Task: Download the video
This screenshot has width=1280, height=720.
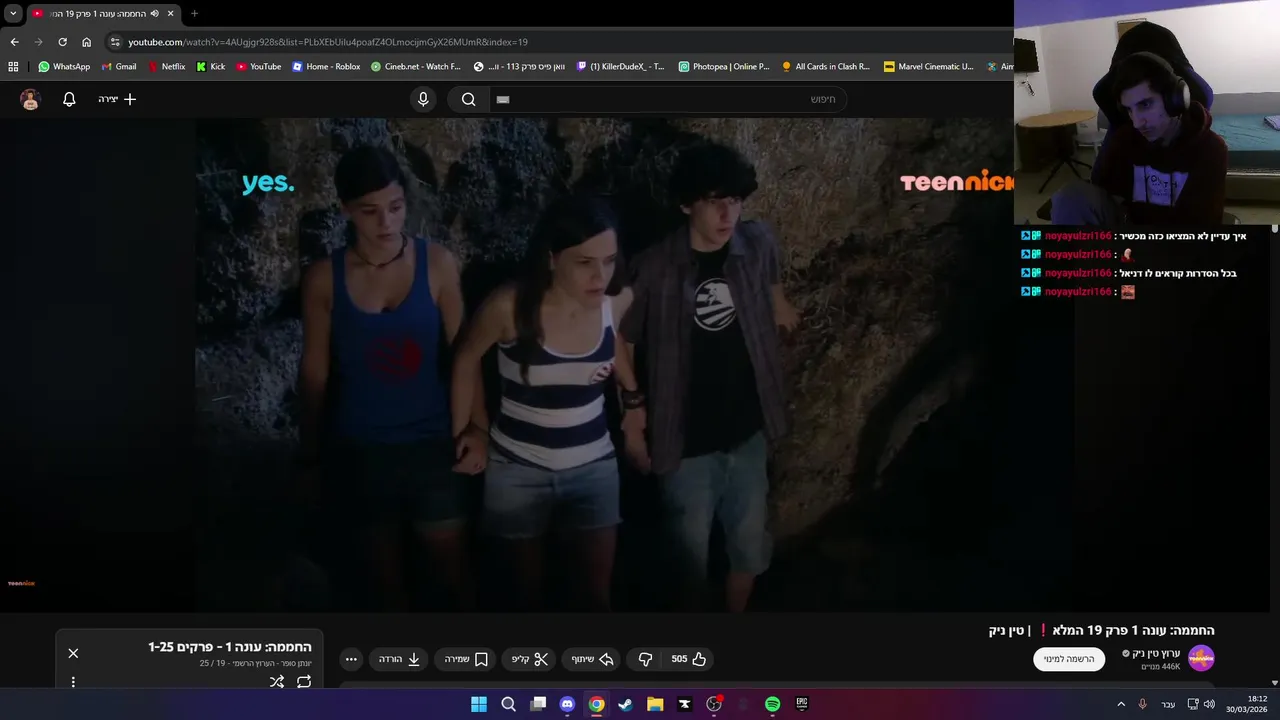Action: (x=400, y=659)
